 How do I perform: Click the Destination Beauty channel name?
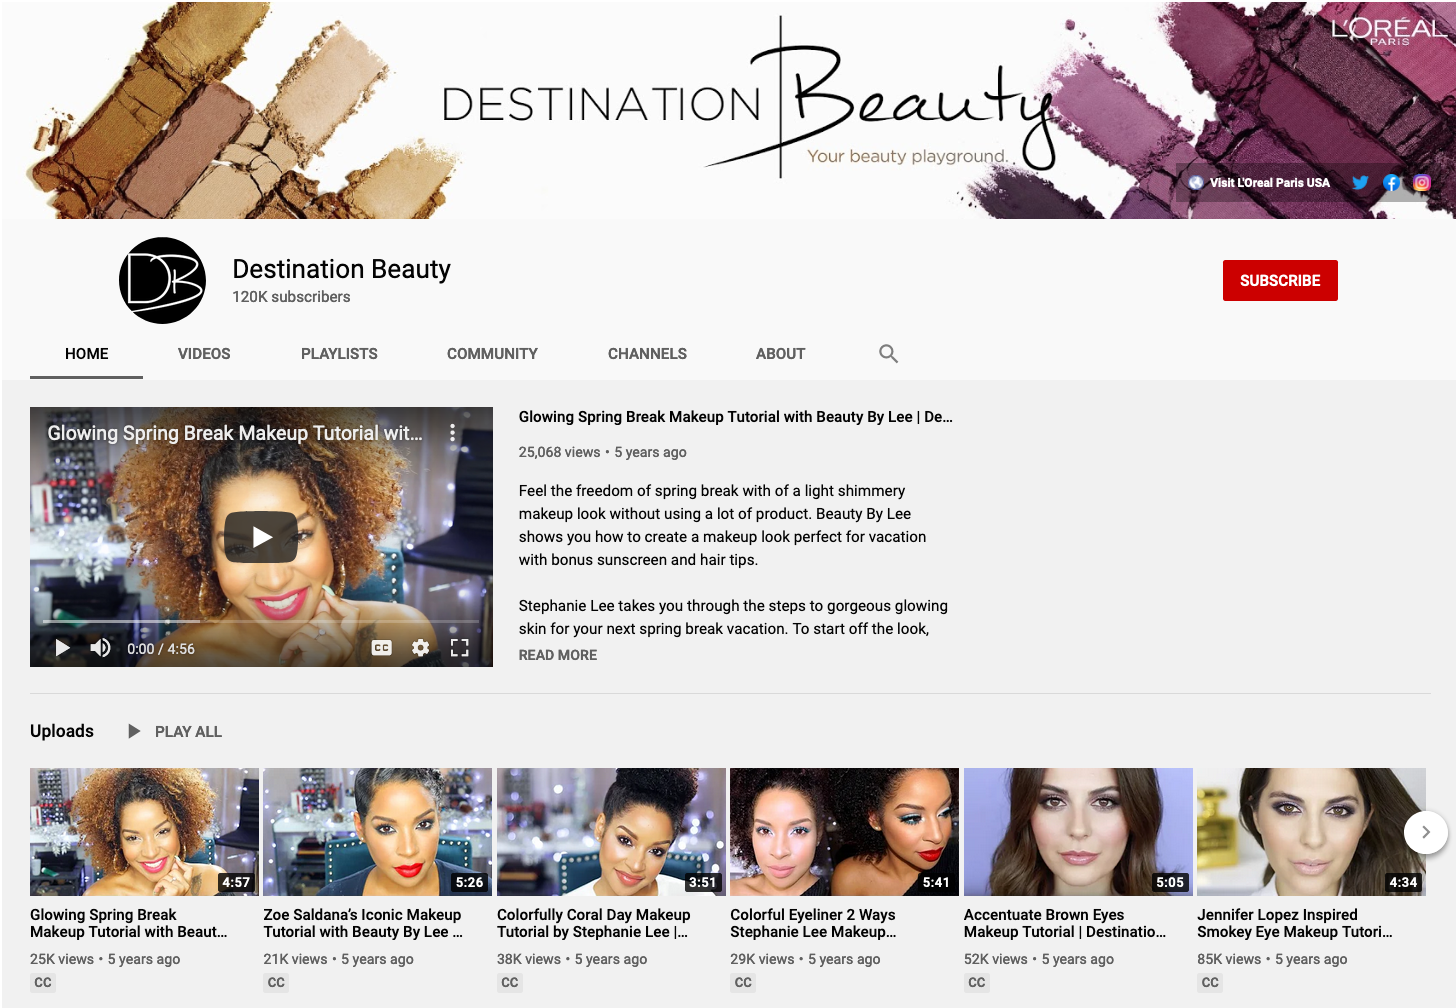click(341, 269)
